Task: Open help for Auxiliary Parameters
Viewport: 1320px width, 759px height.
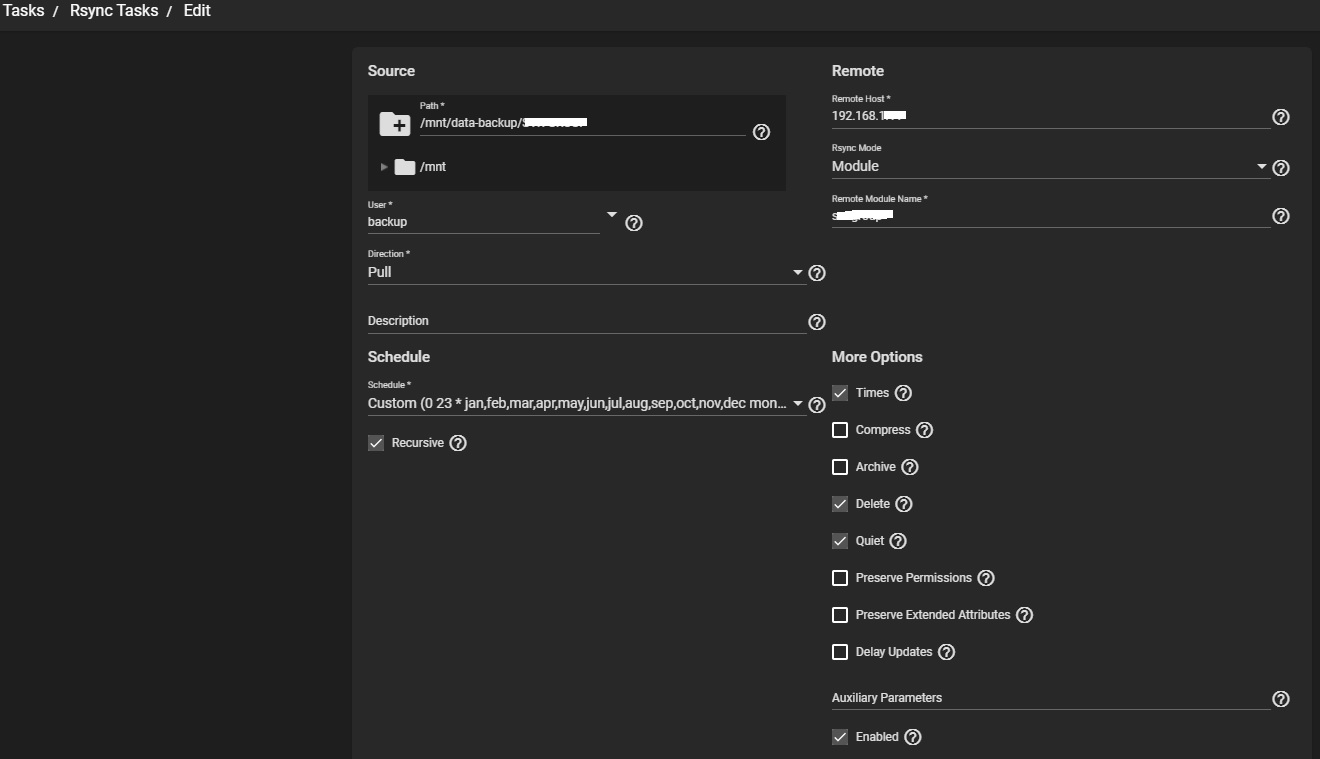Action: pos(1281,699)
